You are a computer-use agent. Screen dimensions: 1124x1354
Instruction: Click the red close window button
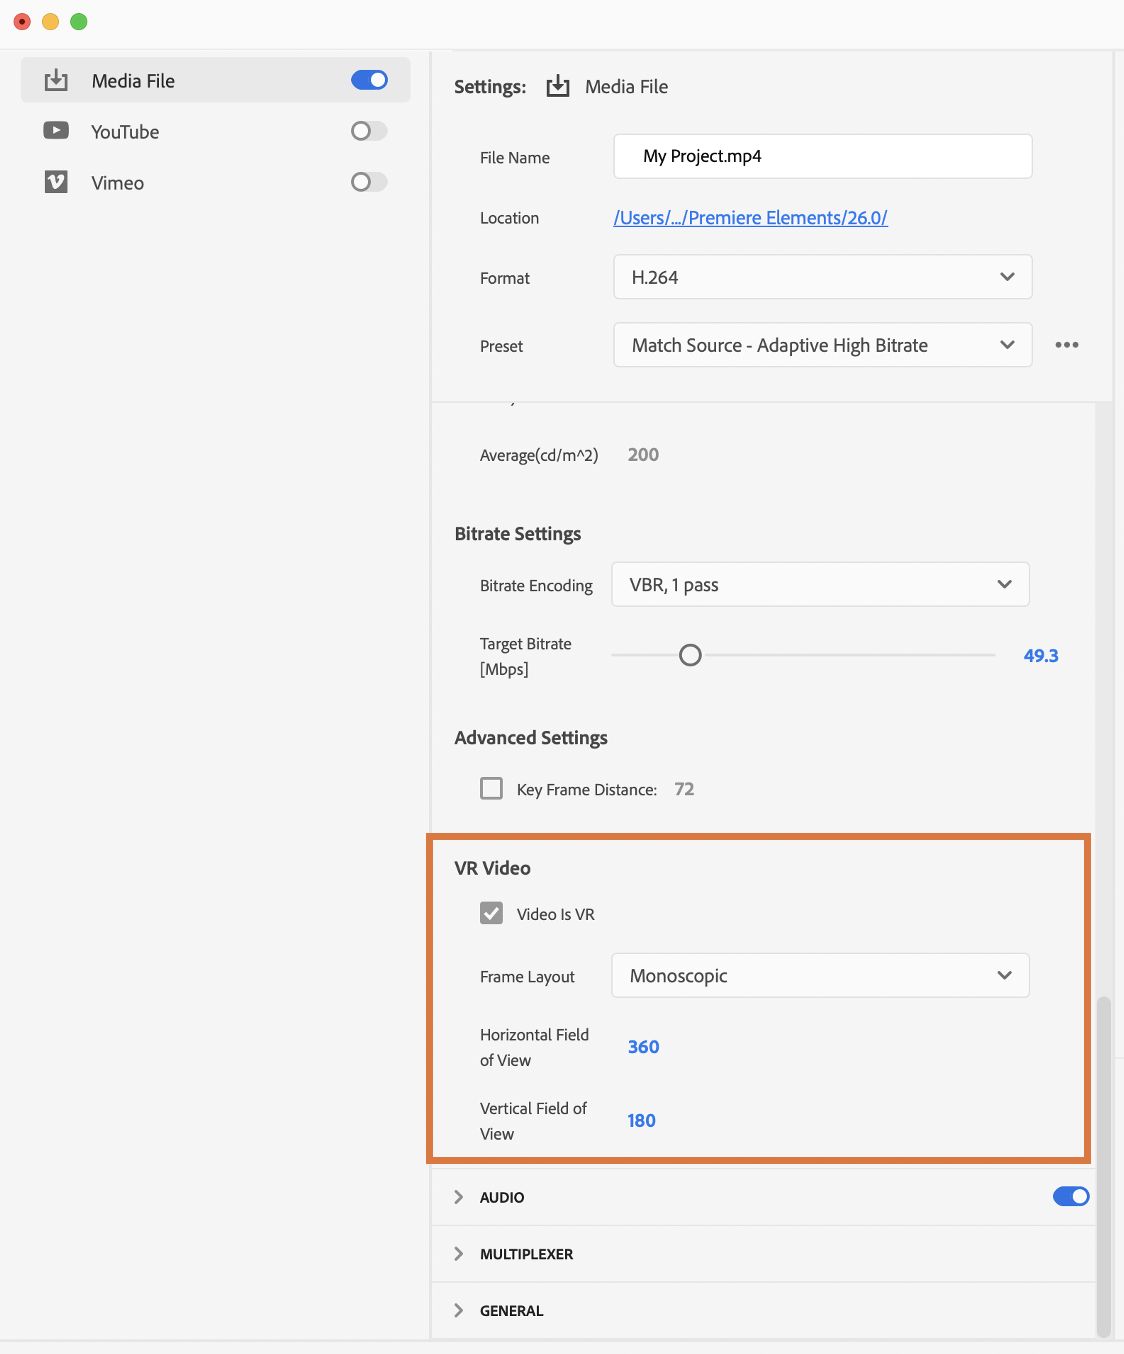coord(22,21)
